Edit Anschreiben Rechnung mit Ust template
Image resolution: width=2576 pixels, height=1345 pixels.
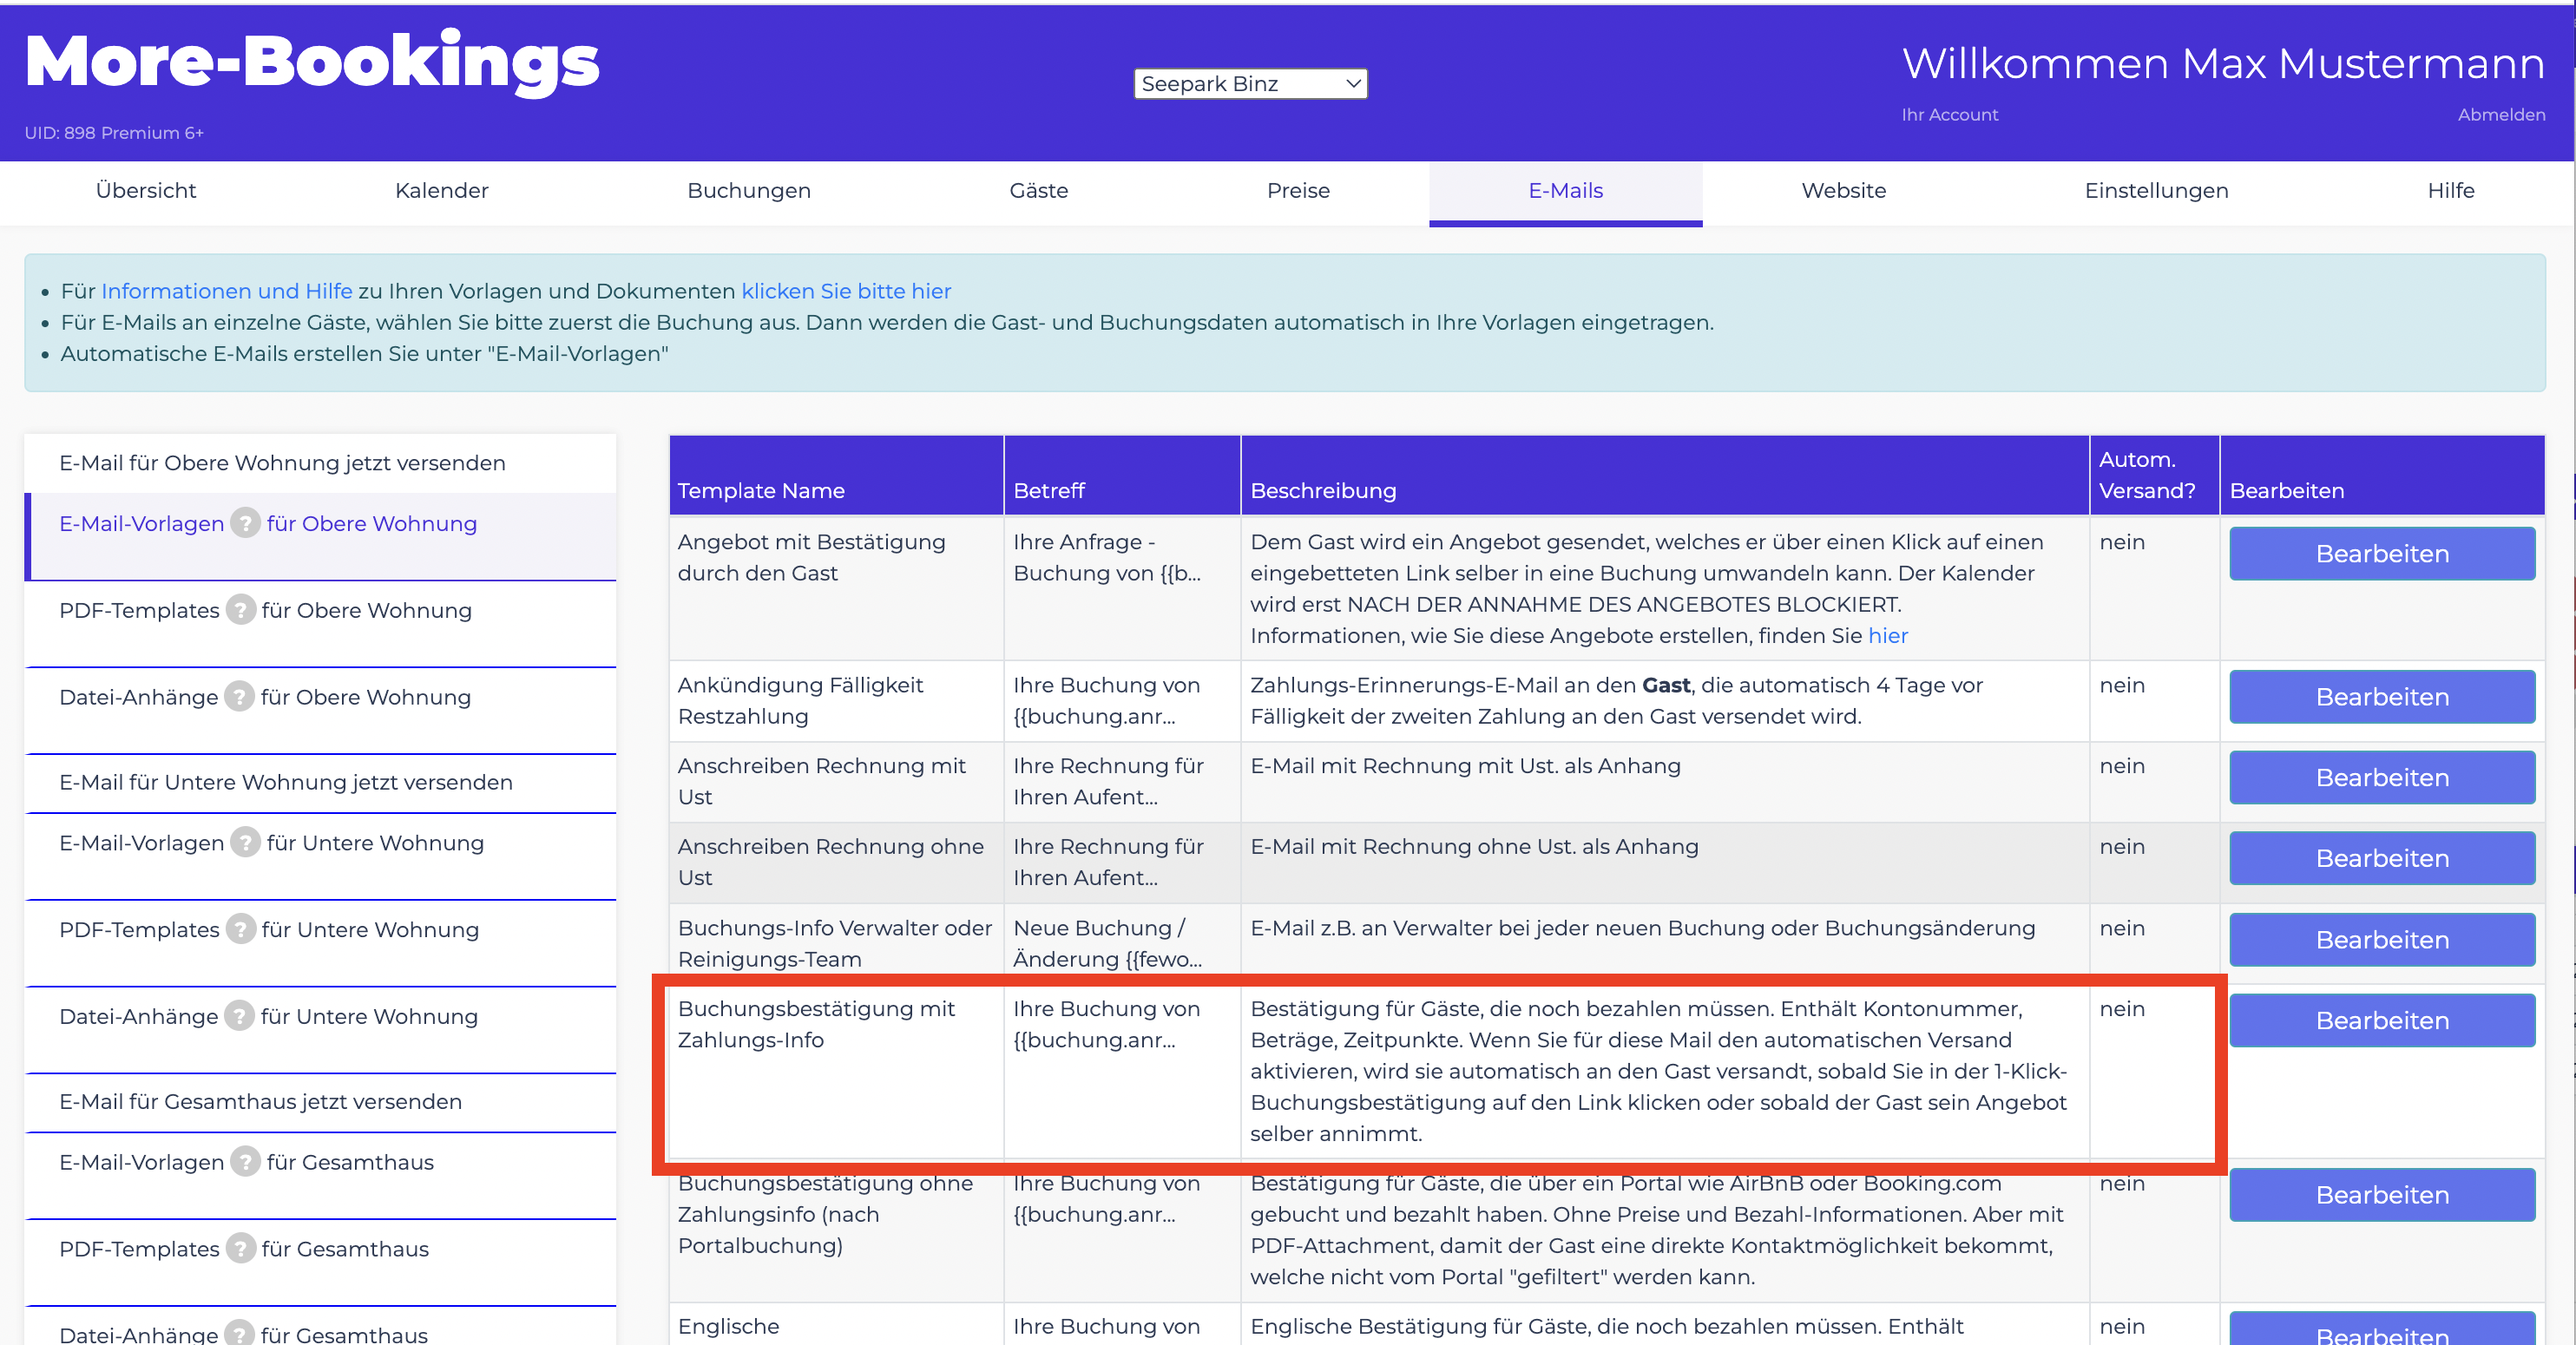coord(2381,778)
